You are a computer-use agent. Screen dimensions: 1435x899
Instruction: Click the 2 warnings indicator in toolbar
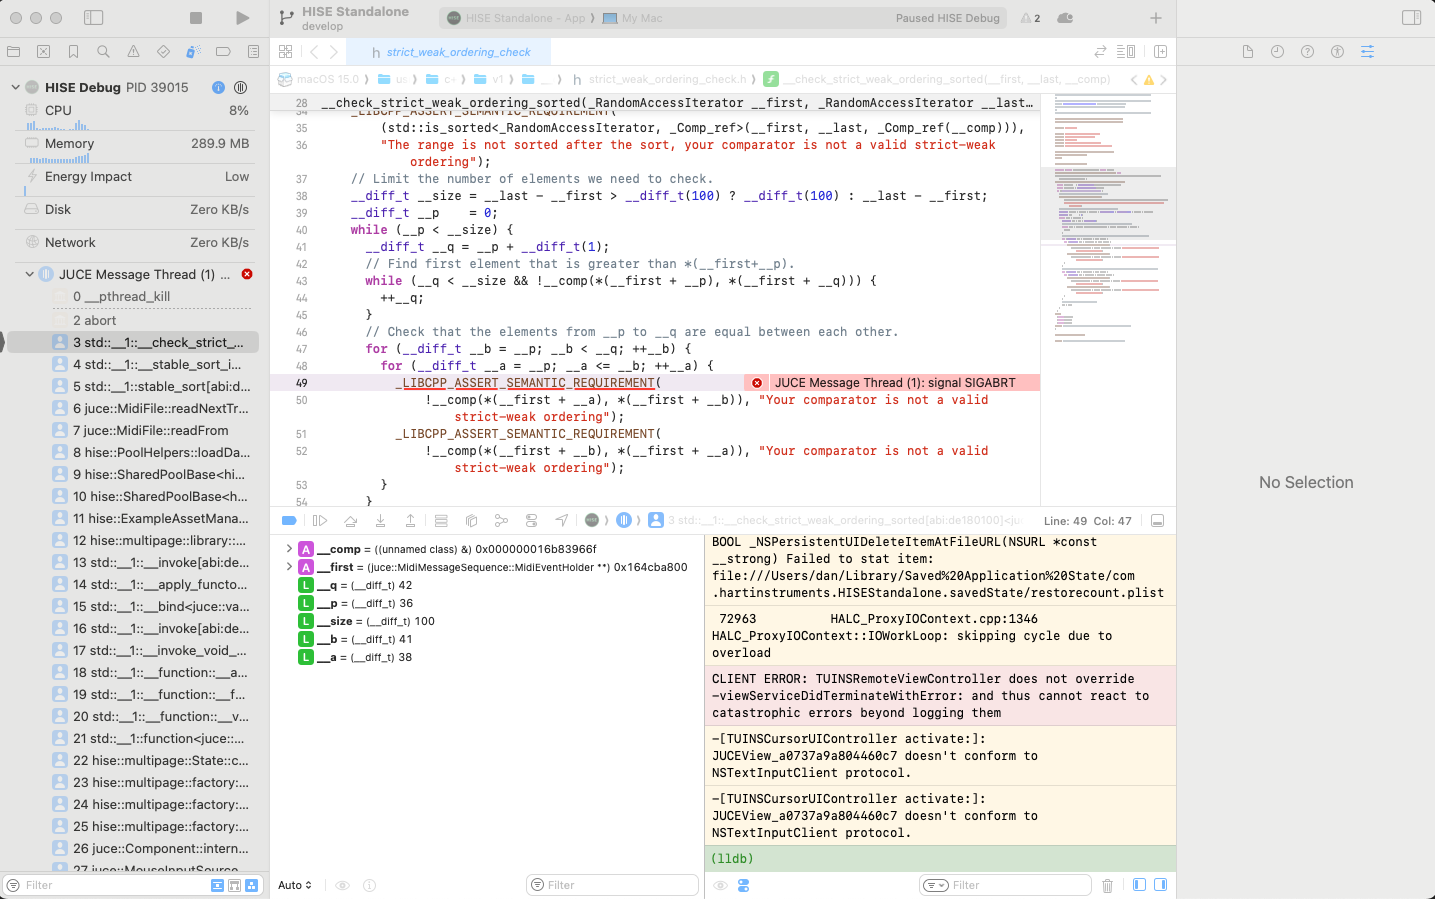click(1031, 18)
